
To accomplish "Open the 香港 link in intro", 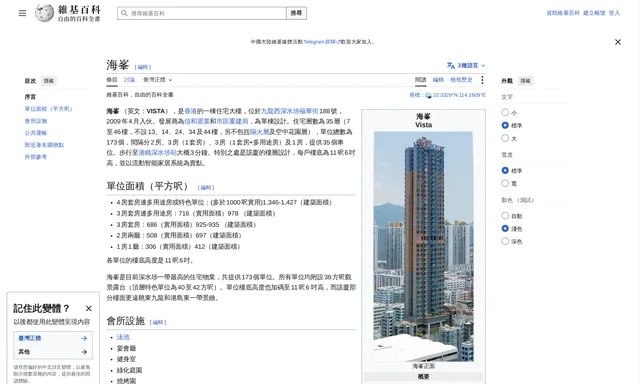I will coord(190,111).
